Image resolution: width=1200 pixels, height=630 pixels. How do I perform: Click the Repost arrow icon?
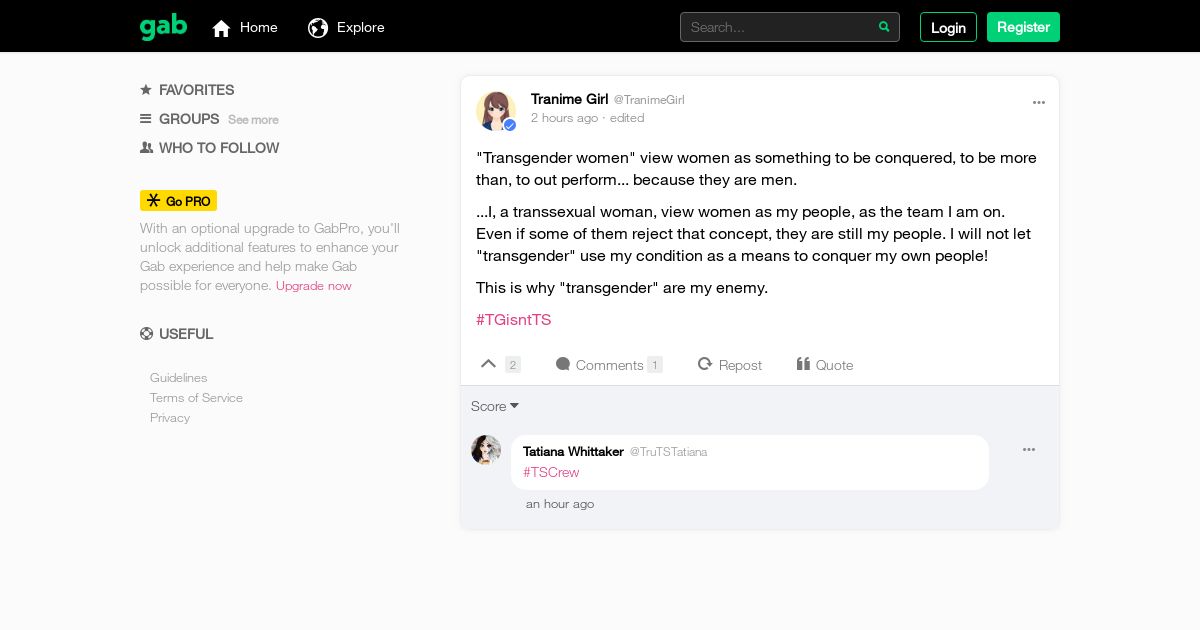pos(705,364)
